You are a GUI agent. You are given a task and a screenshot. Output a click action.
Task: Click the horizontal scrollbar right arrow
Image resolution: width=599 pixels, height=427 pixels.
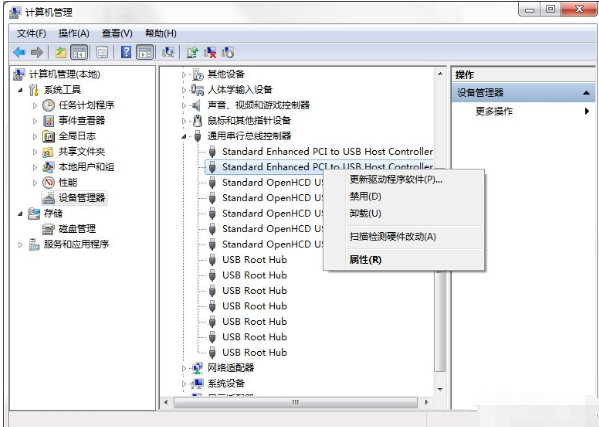coord(426,402)
